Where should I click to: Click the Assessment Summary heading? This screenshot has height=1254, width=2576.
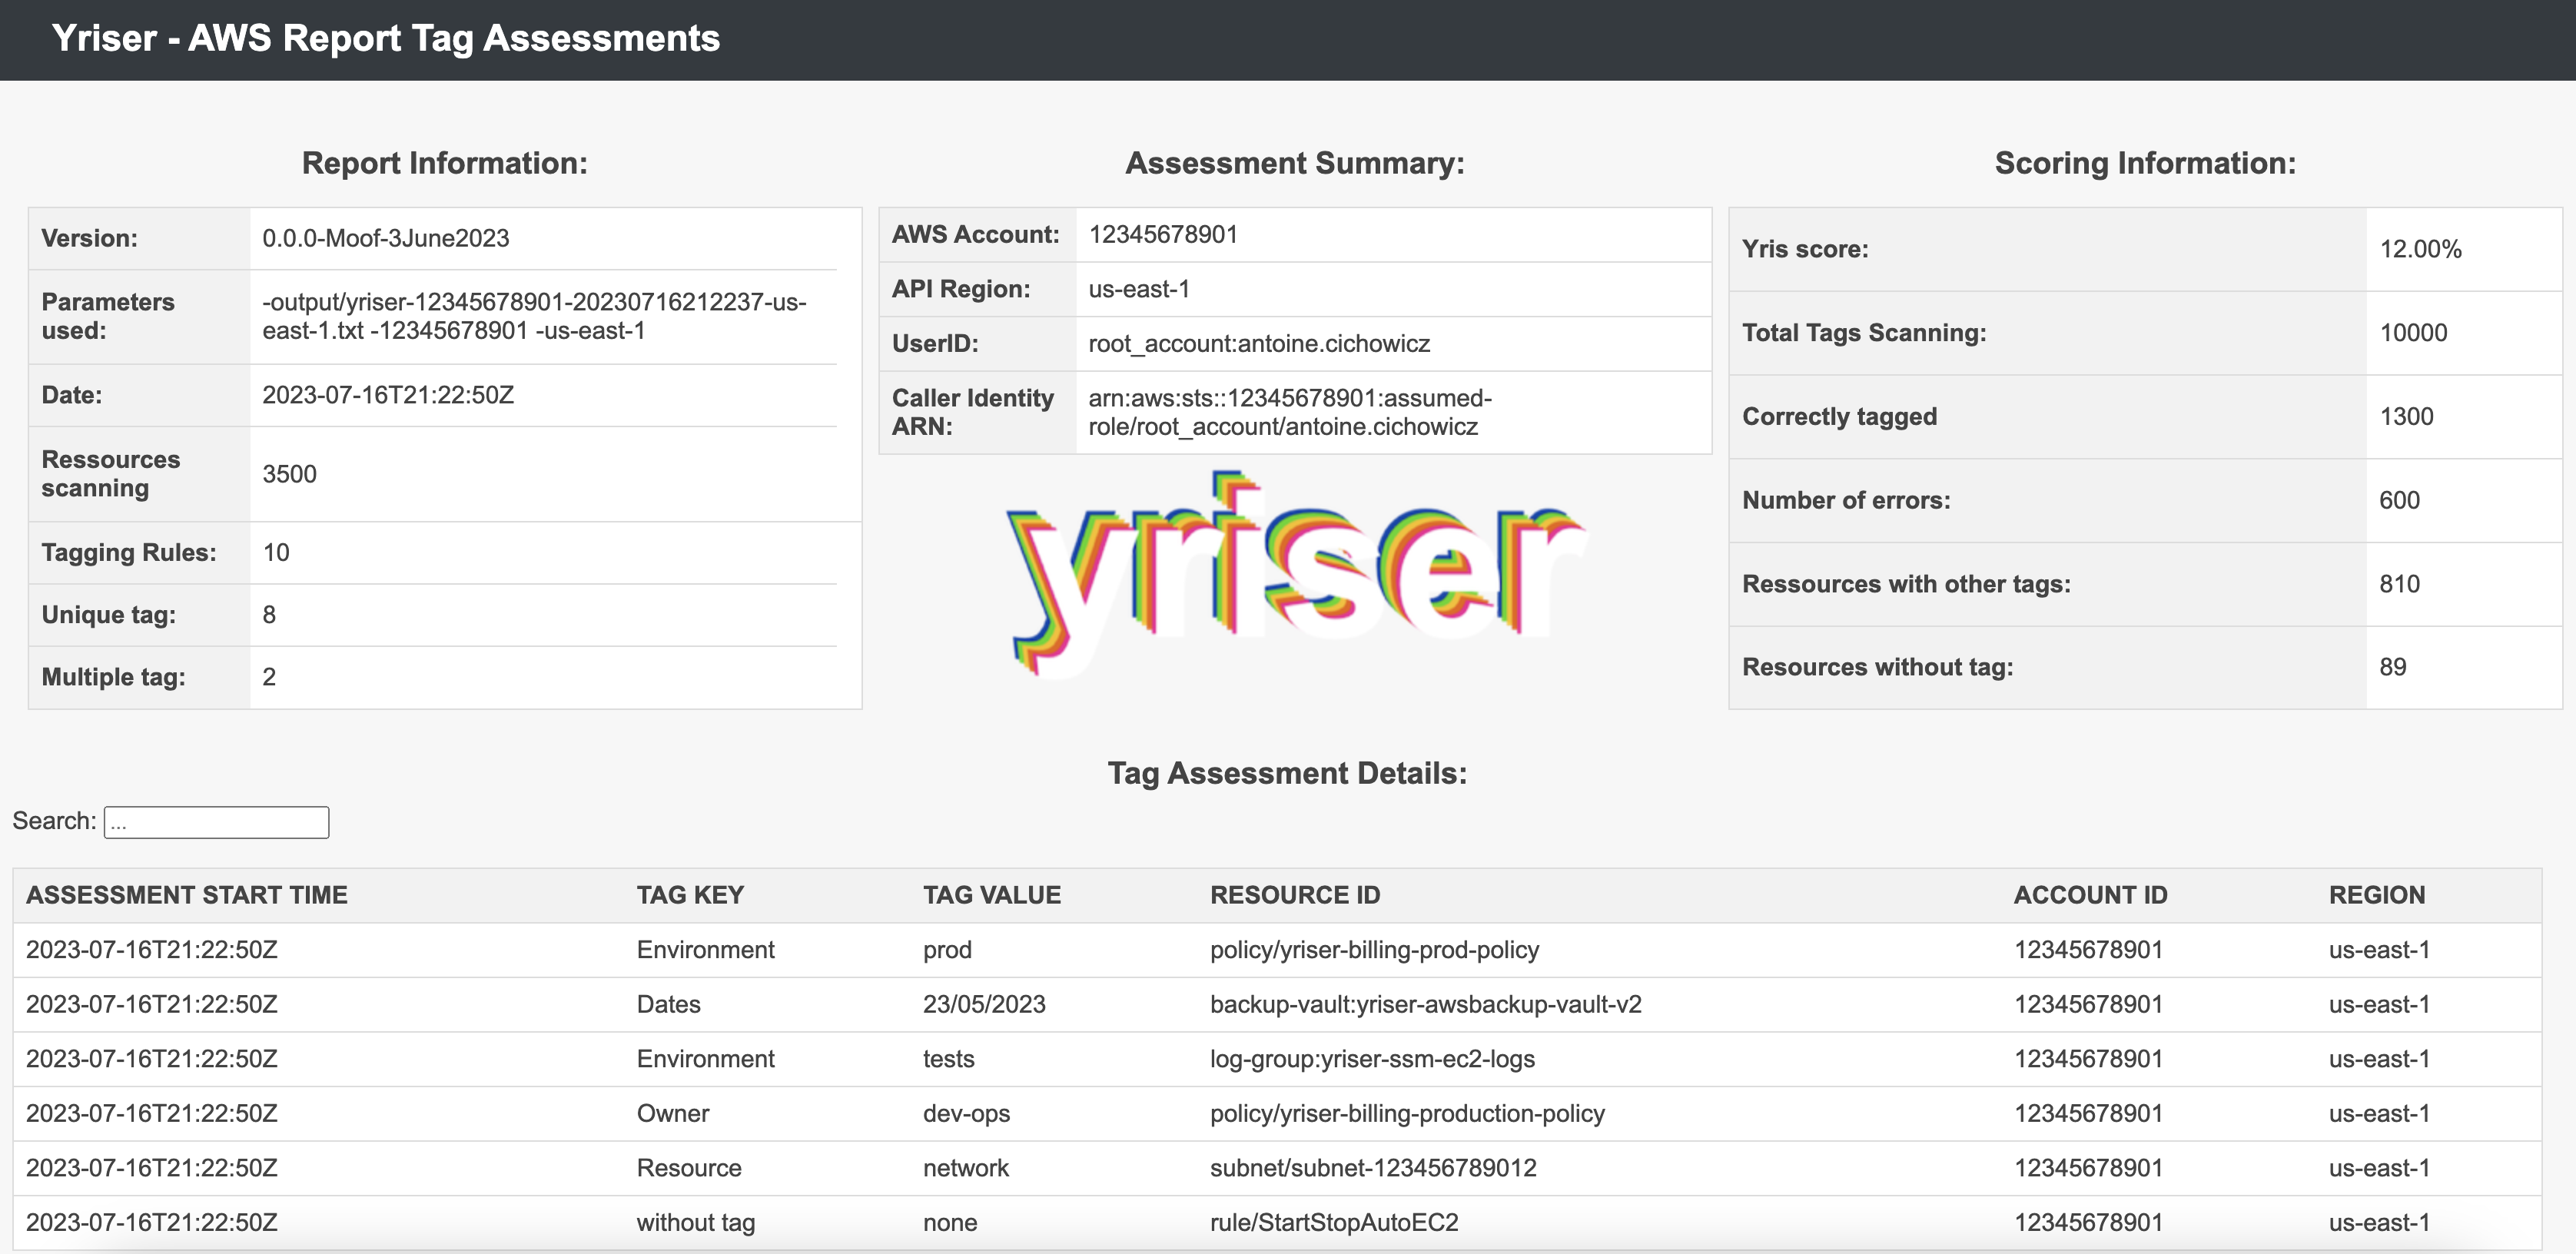coord(1295,163)
